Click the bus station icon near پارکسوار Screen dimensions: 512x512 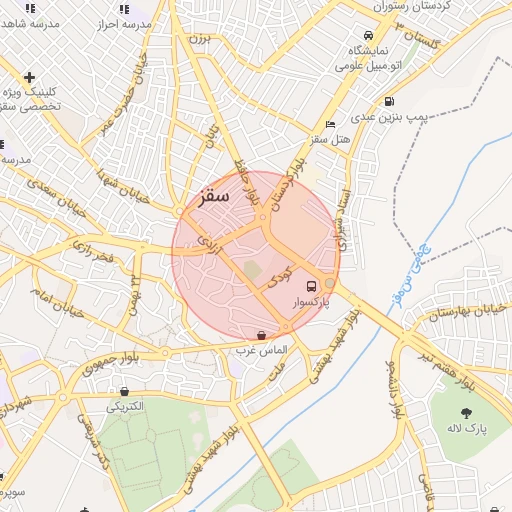(311, 286)
